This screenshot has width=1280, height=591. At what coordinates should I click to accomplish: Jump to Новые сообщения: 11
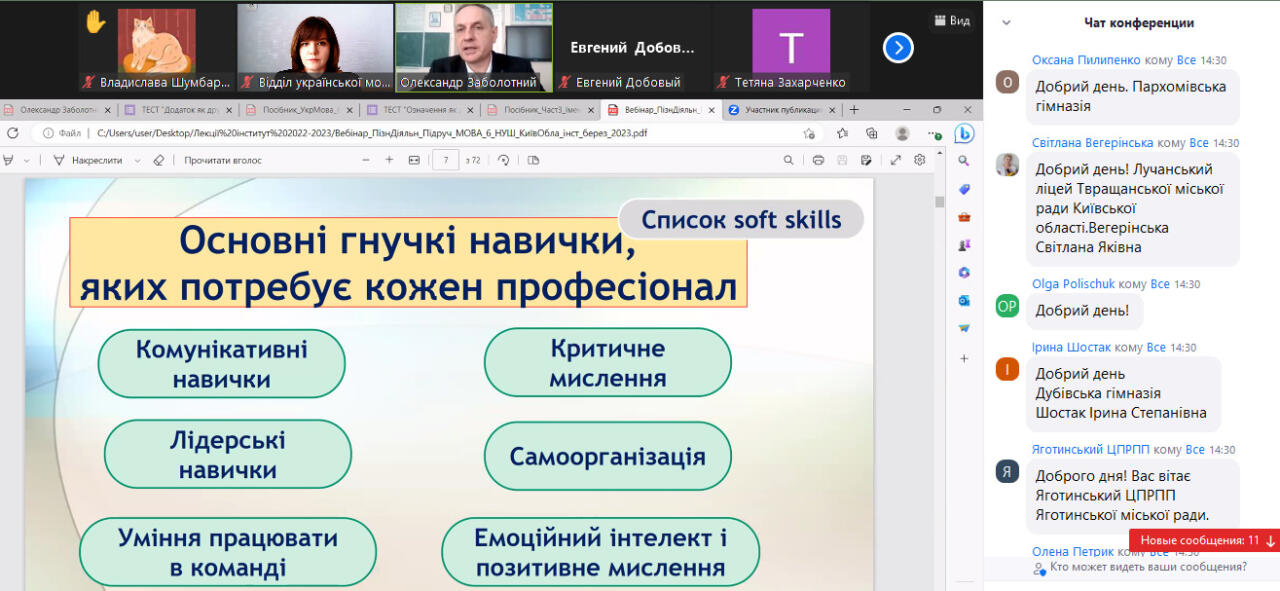coord(1207,540)
